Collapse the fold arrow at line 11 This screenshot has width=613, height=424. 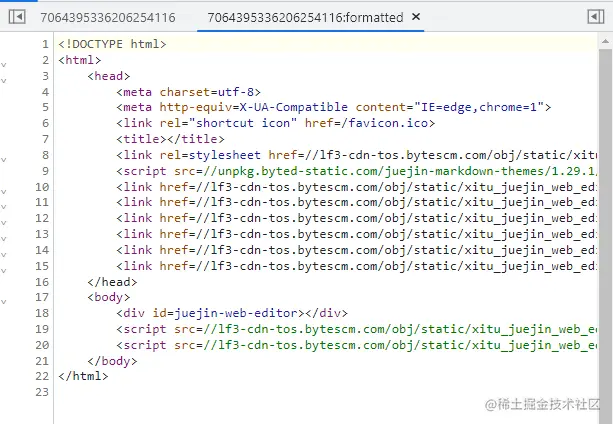[4, 207]
